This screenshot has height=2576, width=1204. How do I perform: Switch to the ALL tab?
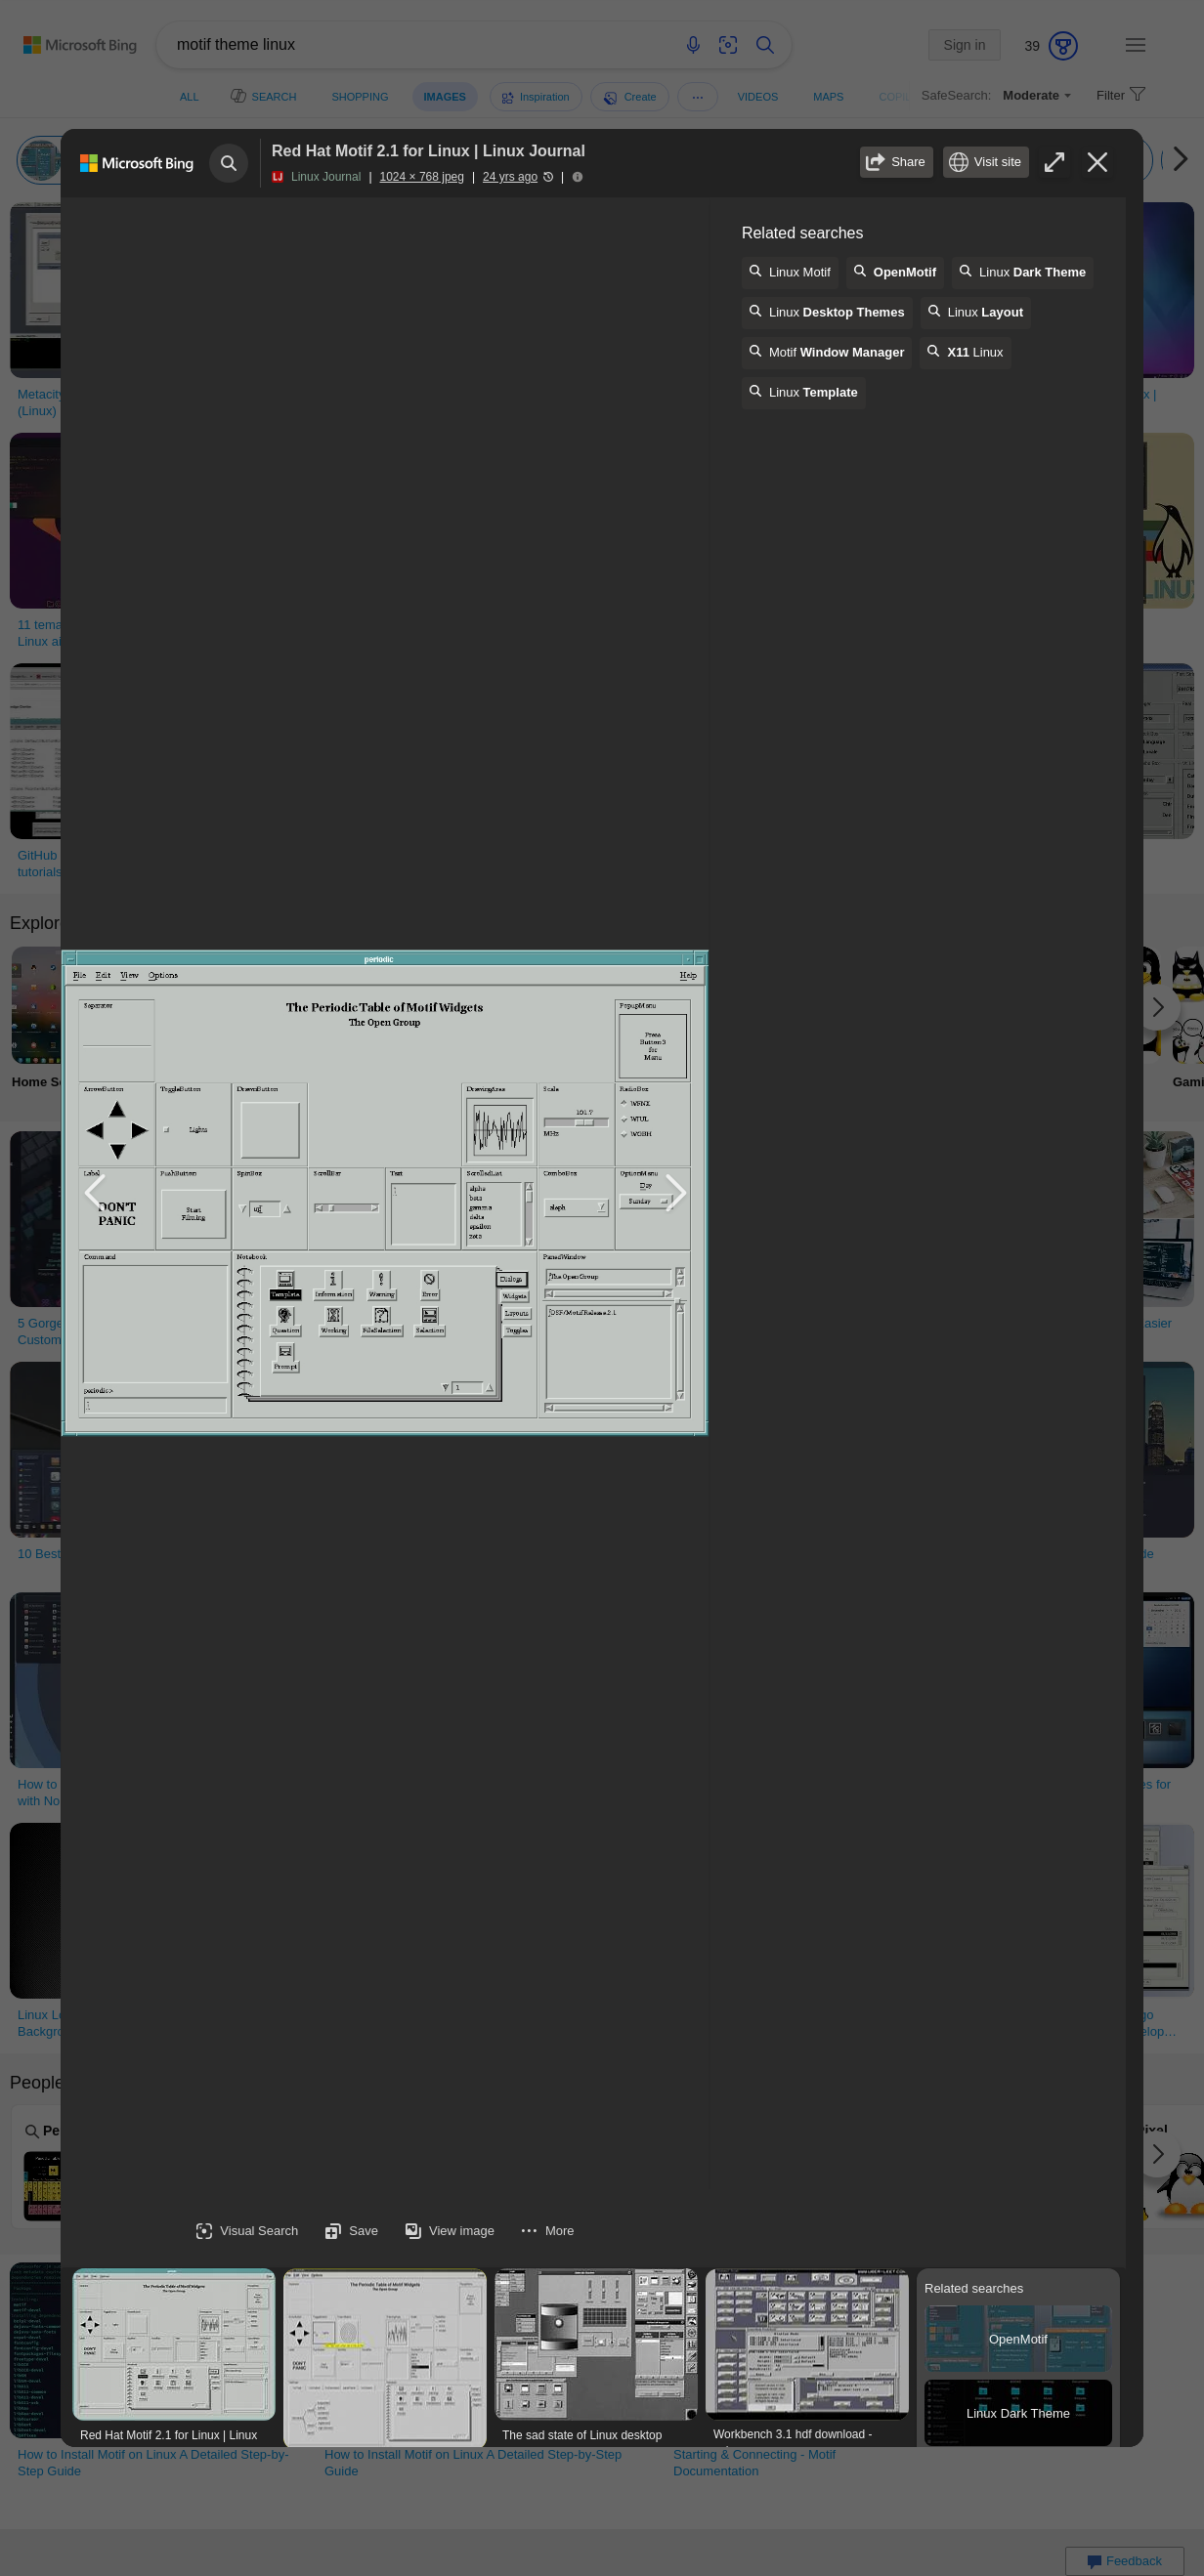[x=189, y=97]
